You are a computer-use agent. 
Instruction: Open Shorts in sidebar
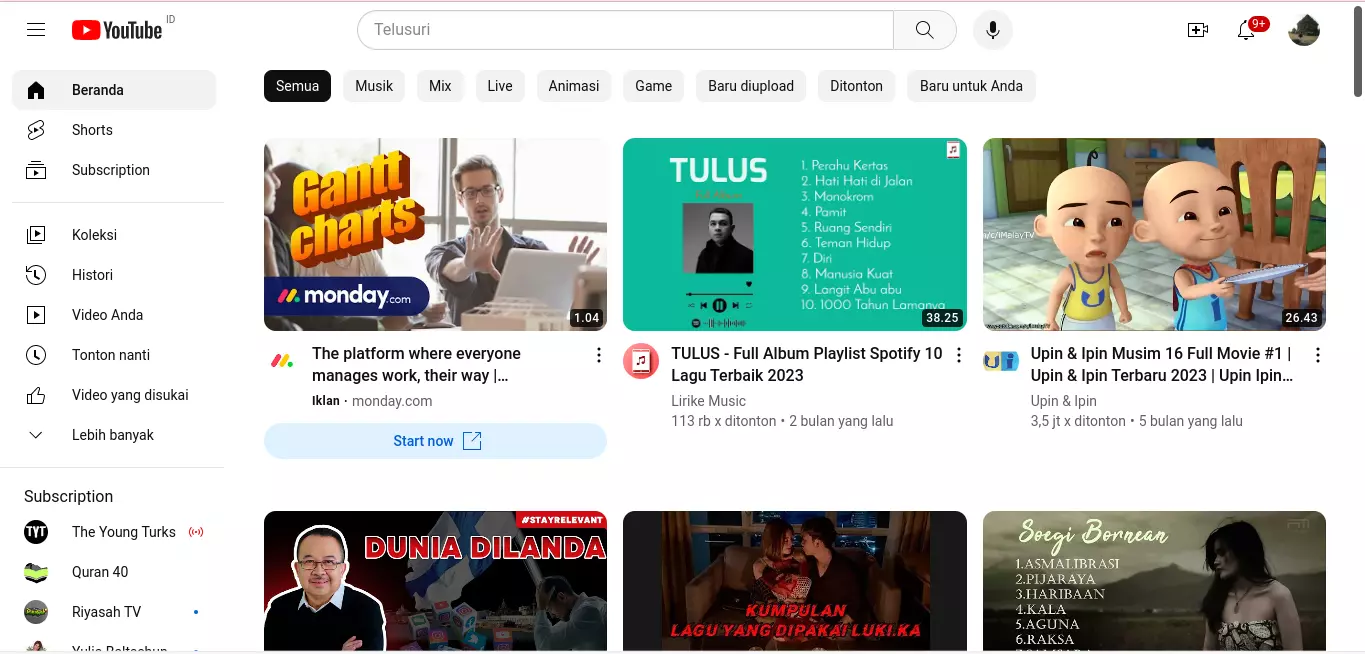pyautogui.click(x=114, y=130)
